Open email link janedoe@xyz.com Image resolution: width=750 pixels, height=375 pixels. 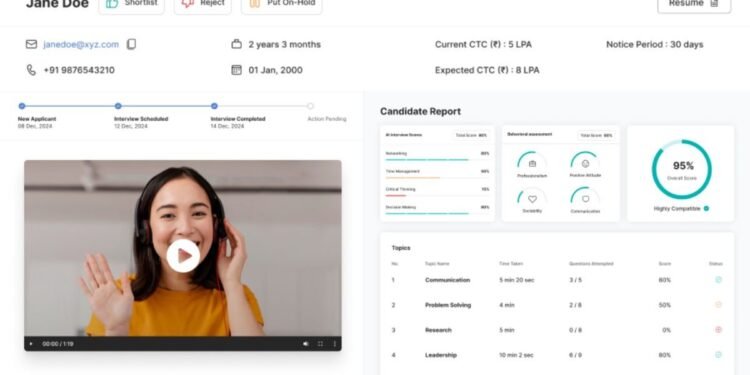pyautogui.click(x=81, y=44)
